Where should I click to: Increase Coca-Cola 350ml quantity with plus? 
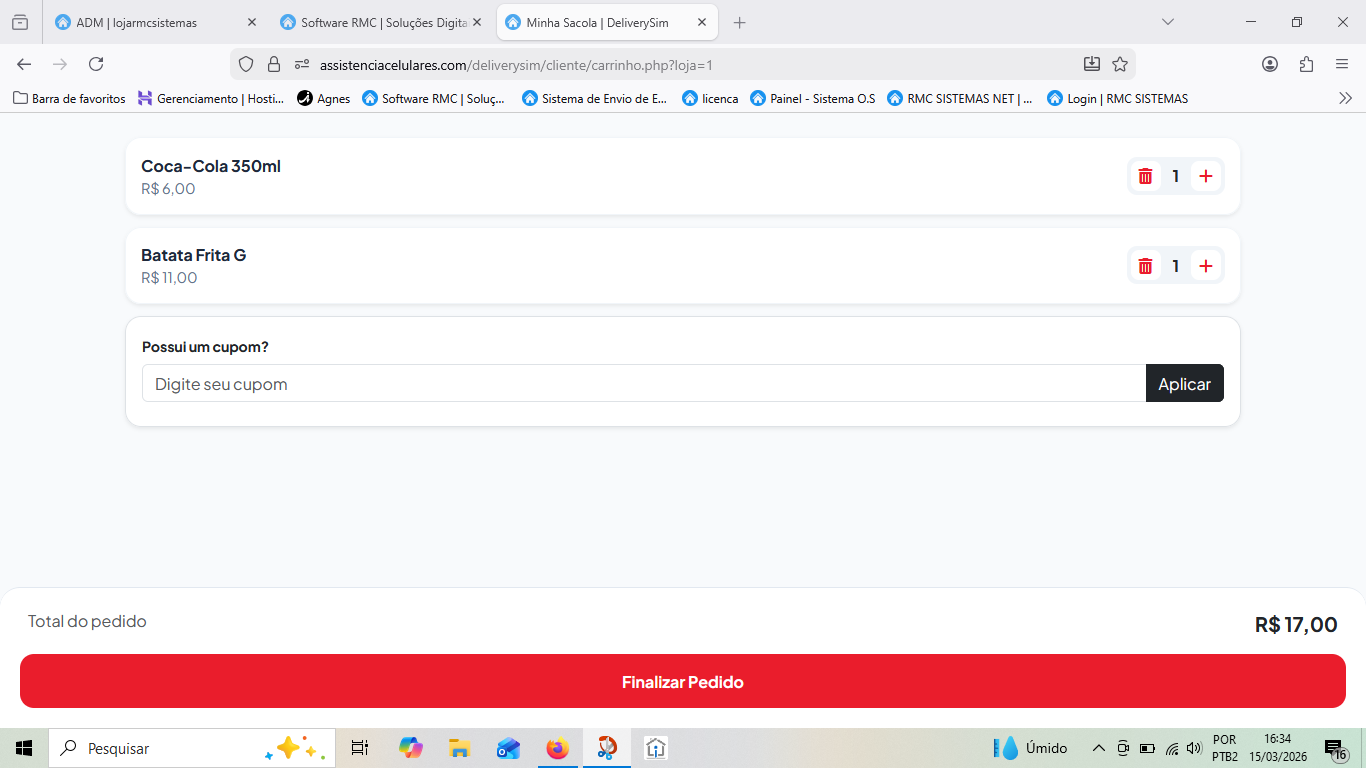tap(1206, 176)
